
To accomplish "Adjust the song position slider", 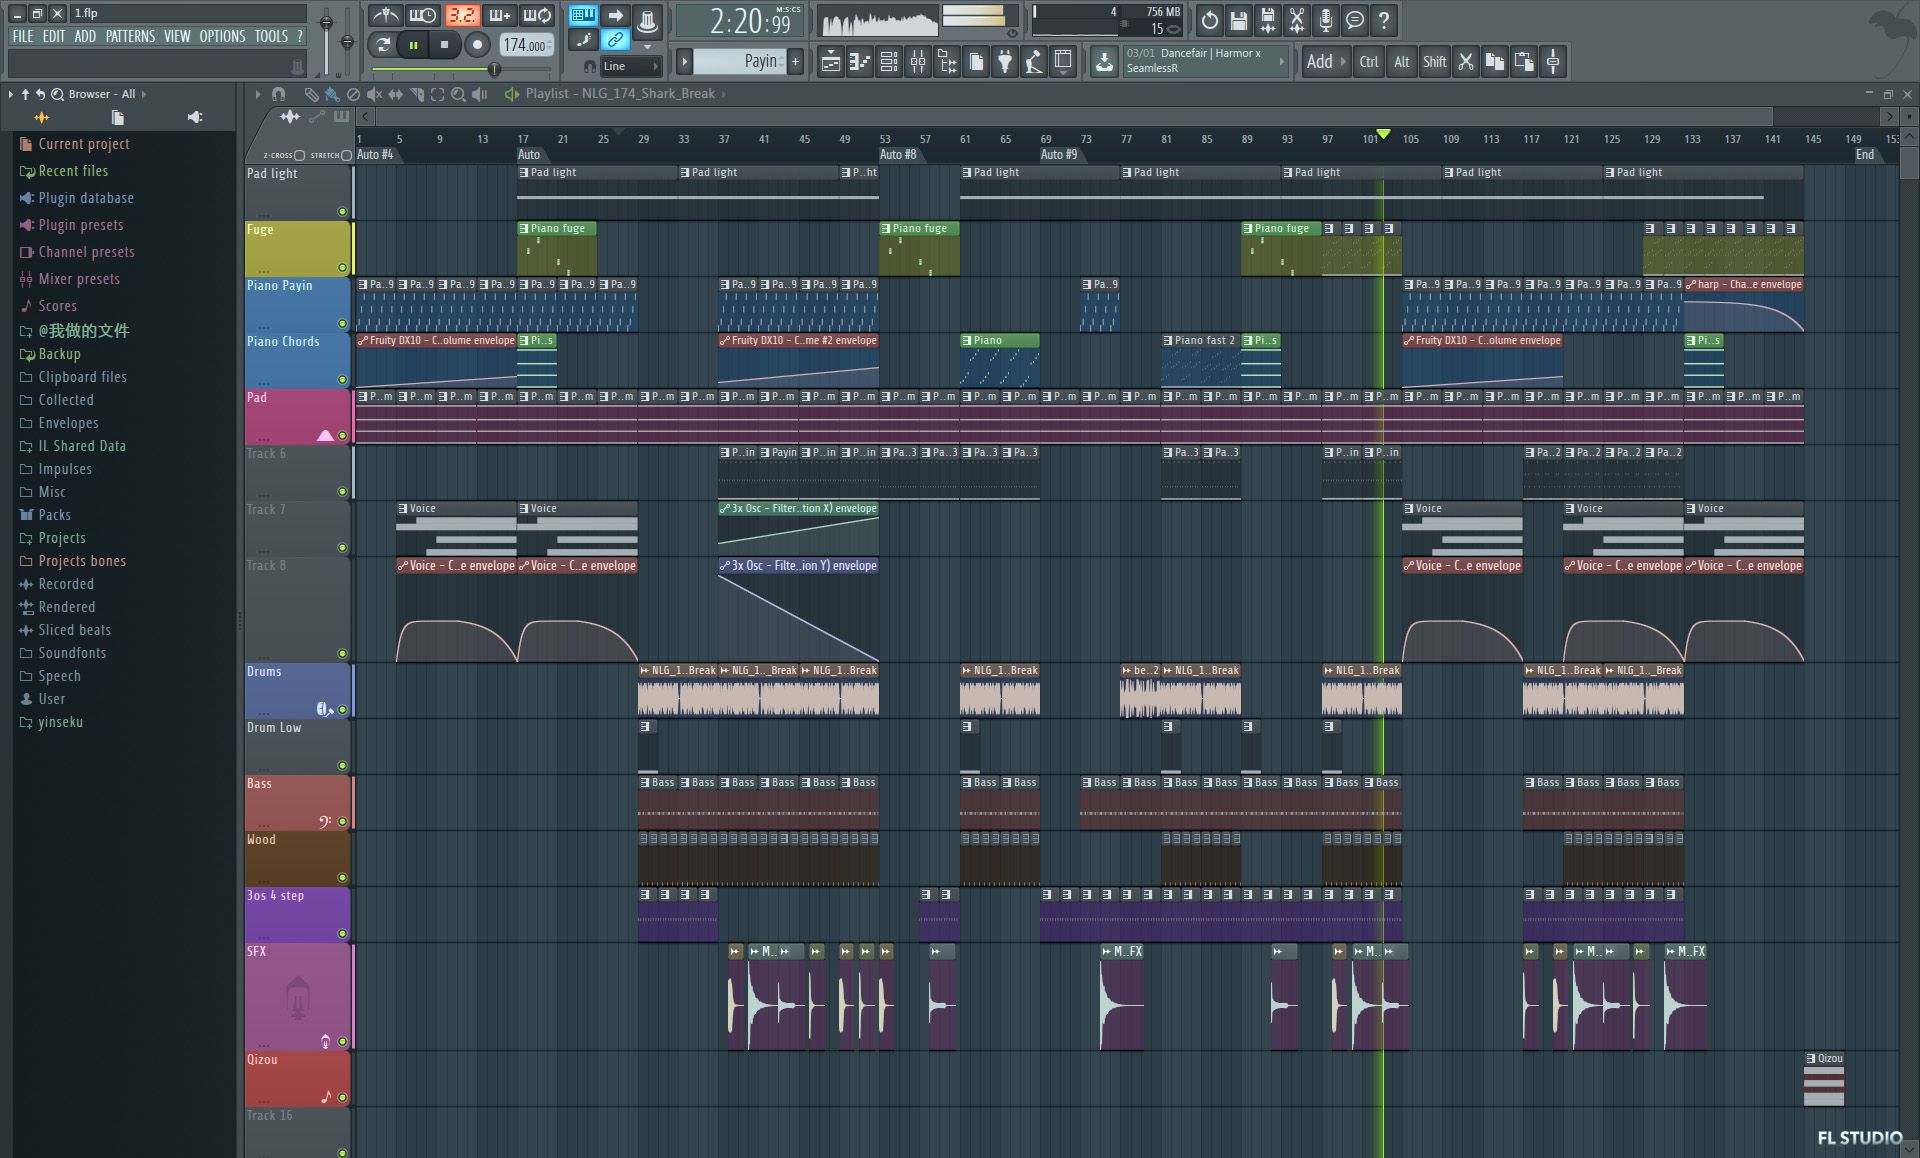I will tap(462, 69).
